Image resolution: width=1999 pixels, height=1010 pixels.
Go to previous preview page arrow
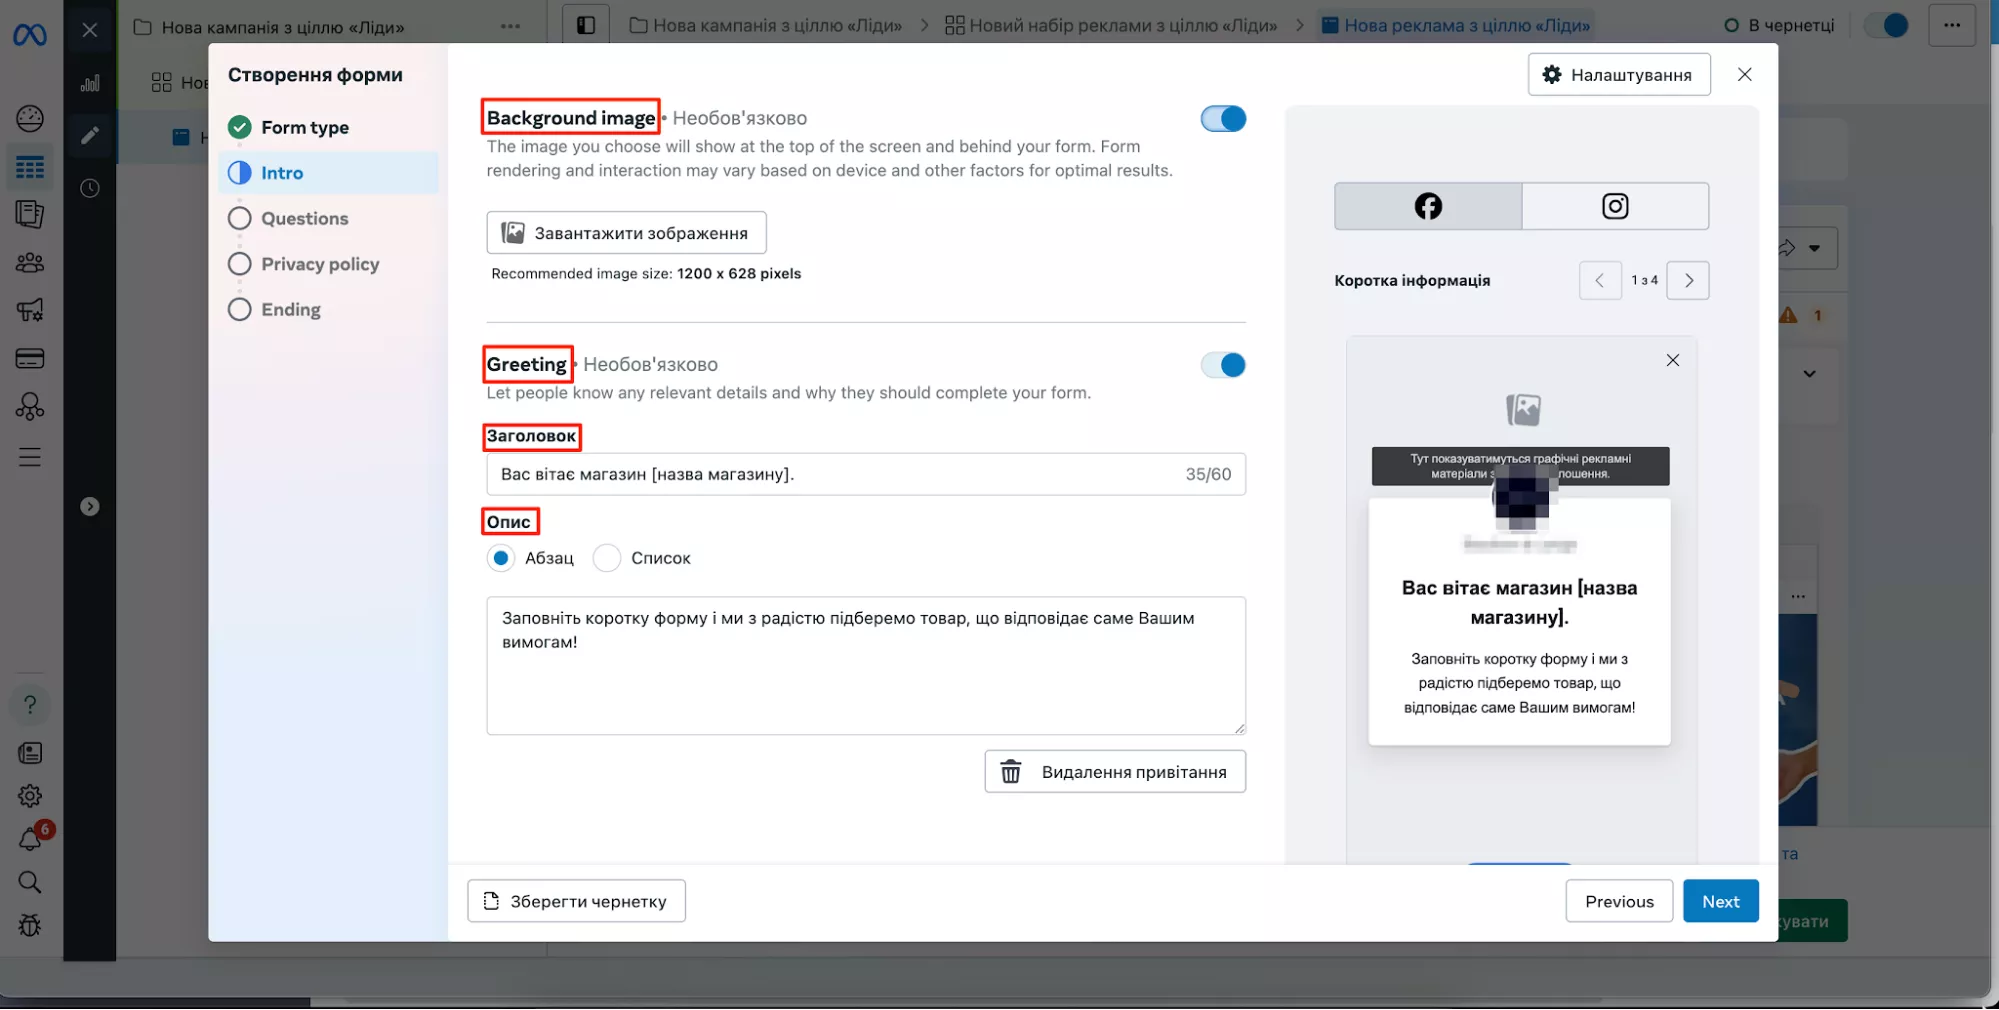(1599, 281)
